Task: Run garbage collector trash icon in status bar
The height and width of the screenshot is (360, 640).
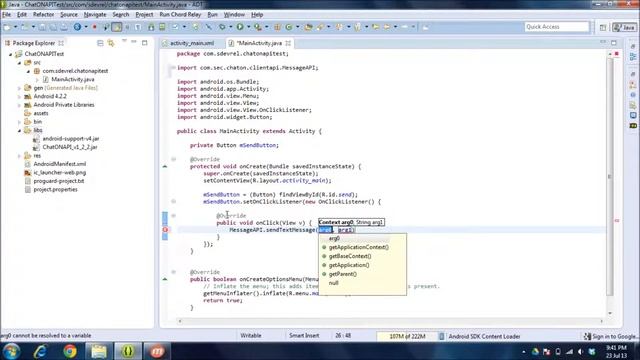Action: click(441, 336)
